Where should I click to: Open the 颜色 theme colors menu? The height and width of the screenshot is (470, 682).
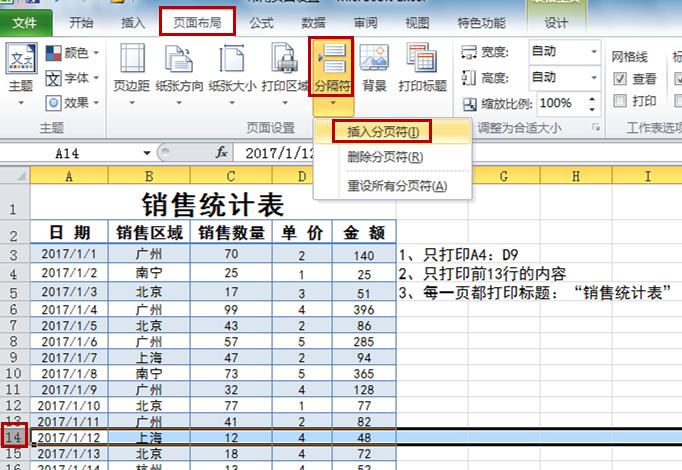click(x=72, y=53)
